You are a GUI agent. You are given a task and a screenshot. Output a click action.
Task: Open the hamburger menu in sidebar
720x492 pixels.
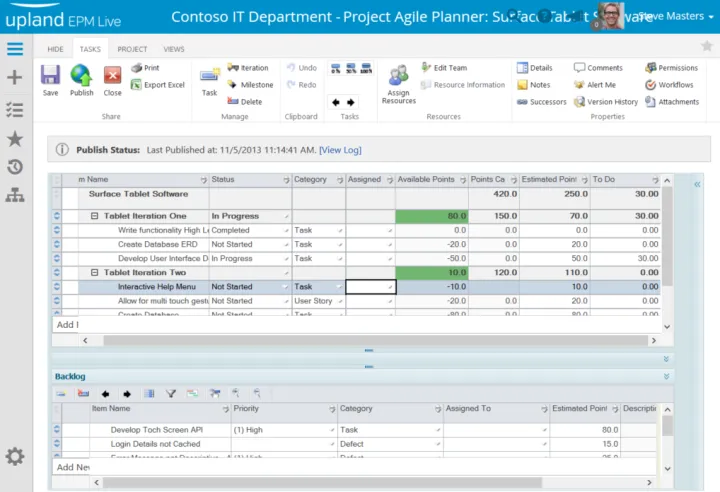(x=15, y=49)
